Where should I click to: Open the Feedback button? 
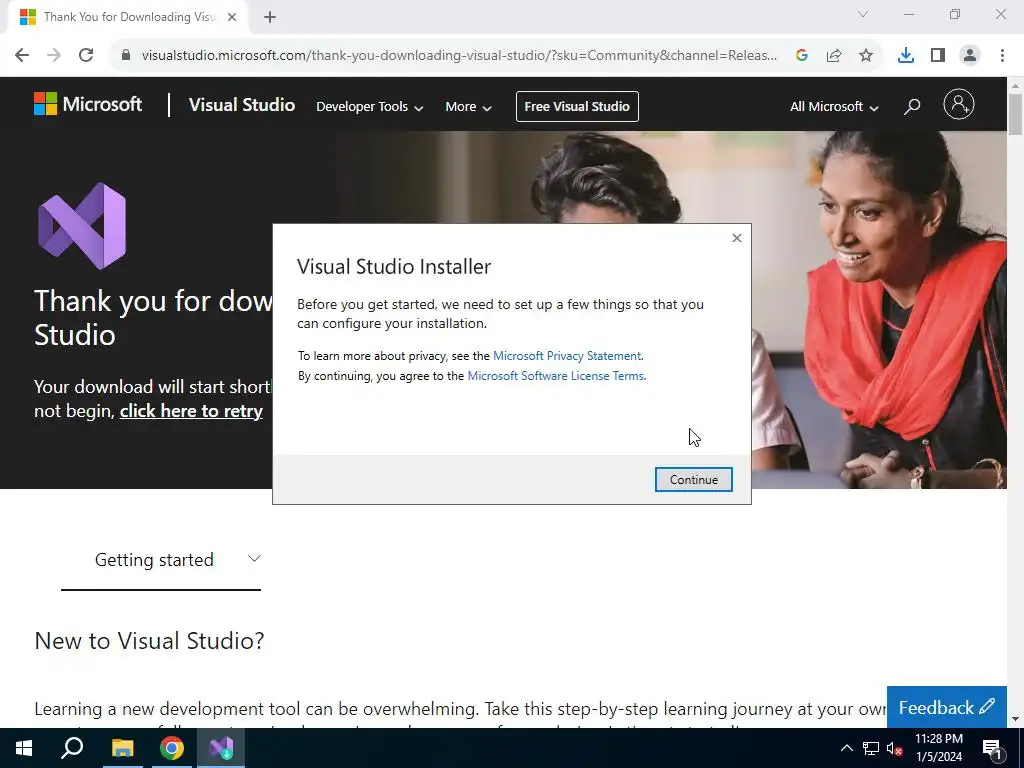pyautogui.click(x=947, y=707)
